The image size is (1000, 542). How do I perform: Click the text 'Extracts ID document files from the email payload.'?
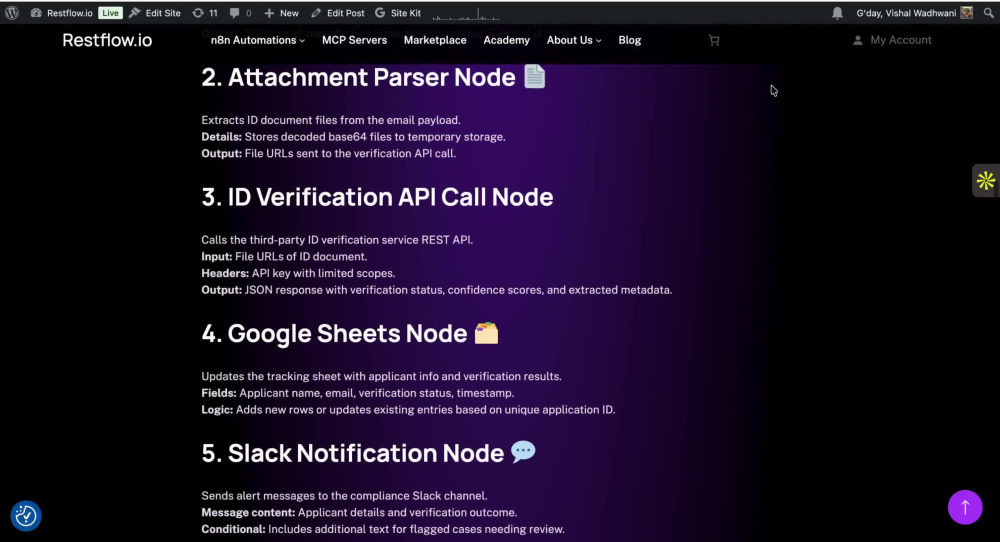tap(331, 120)
